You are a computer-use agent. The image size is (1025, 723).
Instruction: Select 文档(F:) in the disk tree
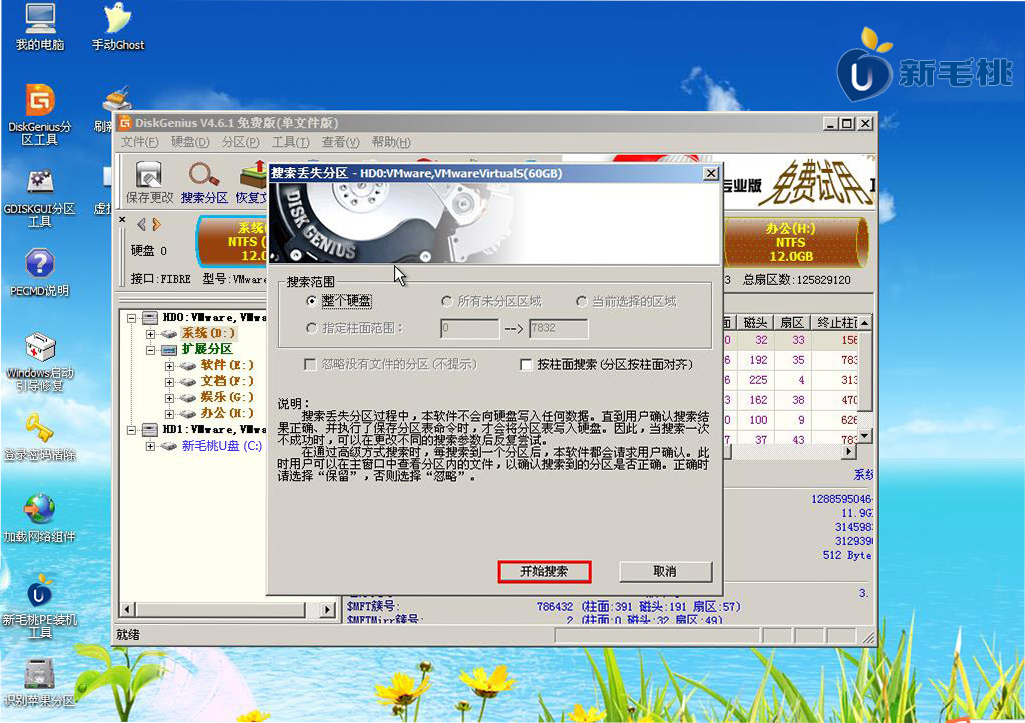point(226,381)
